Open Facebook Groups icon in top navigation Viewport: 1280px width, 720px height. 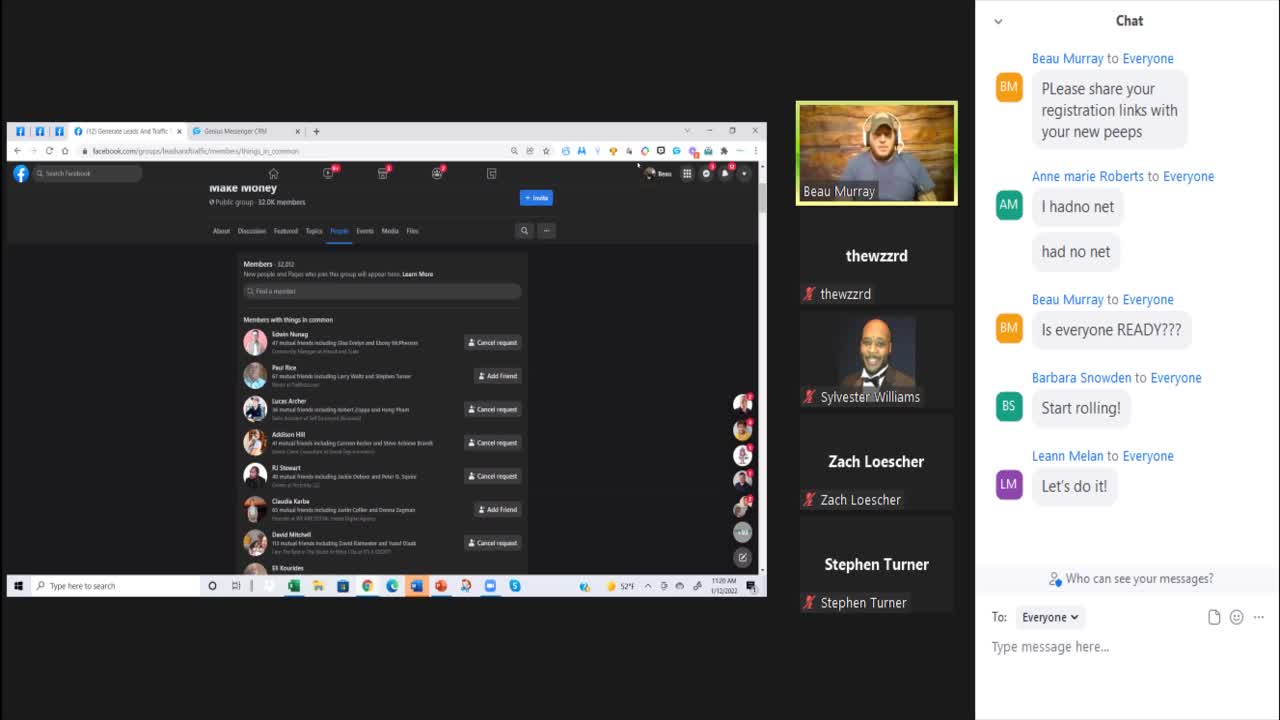437,173
